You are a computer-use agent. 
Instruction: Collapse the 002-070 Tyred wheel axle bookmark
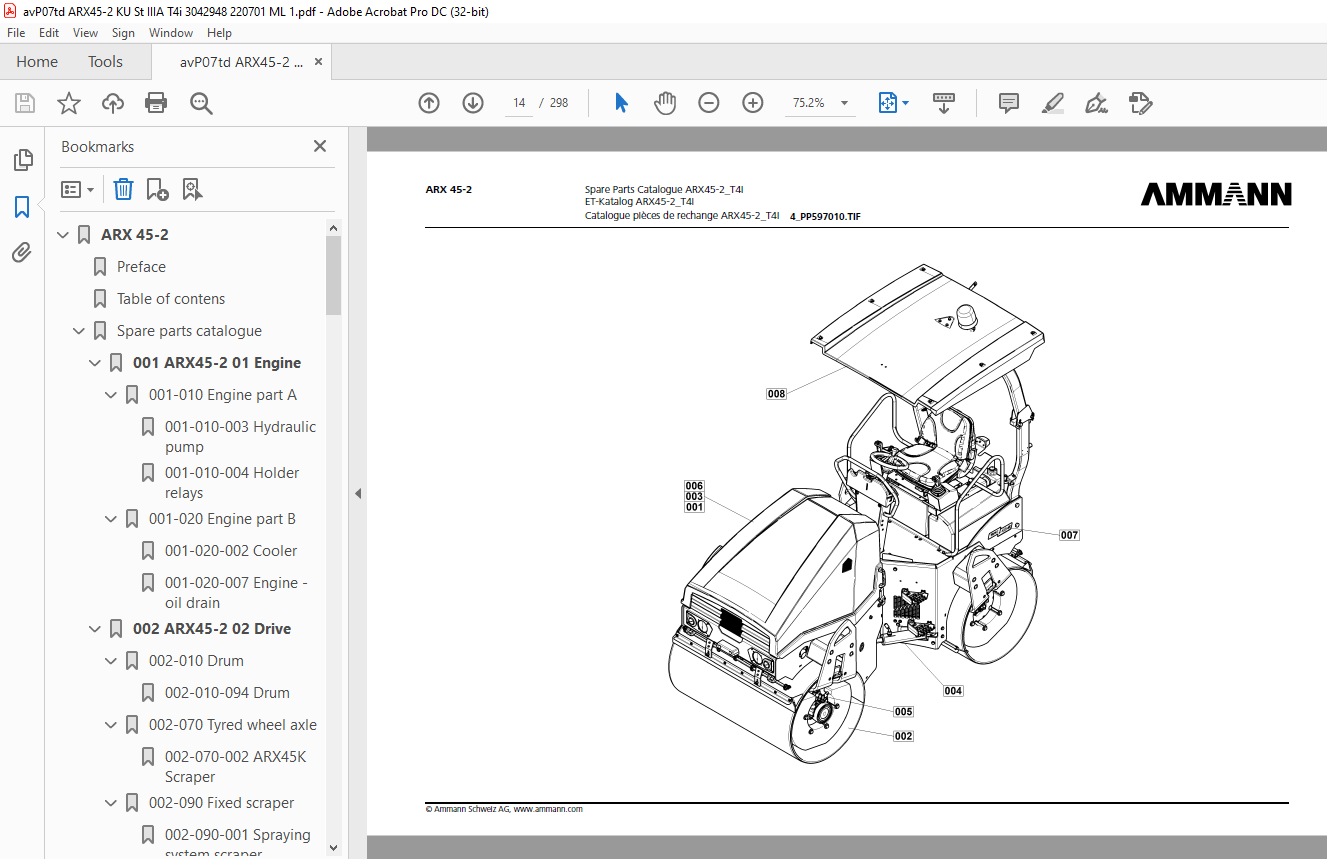111,725
